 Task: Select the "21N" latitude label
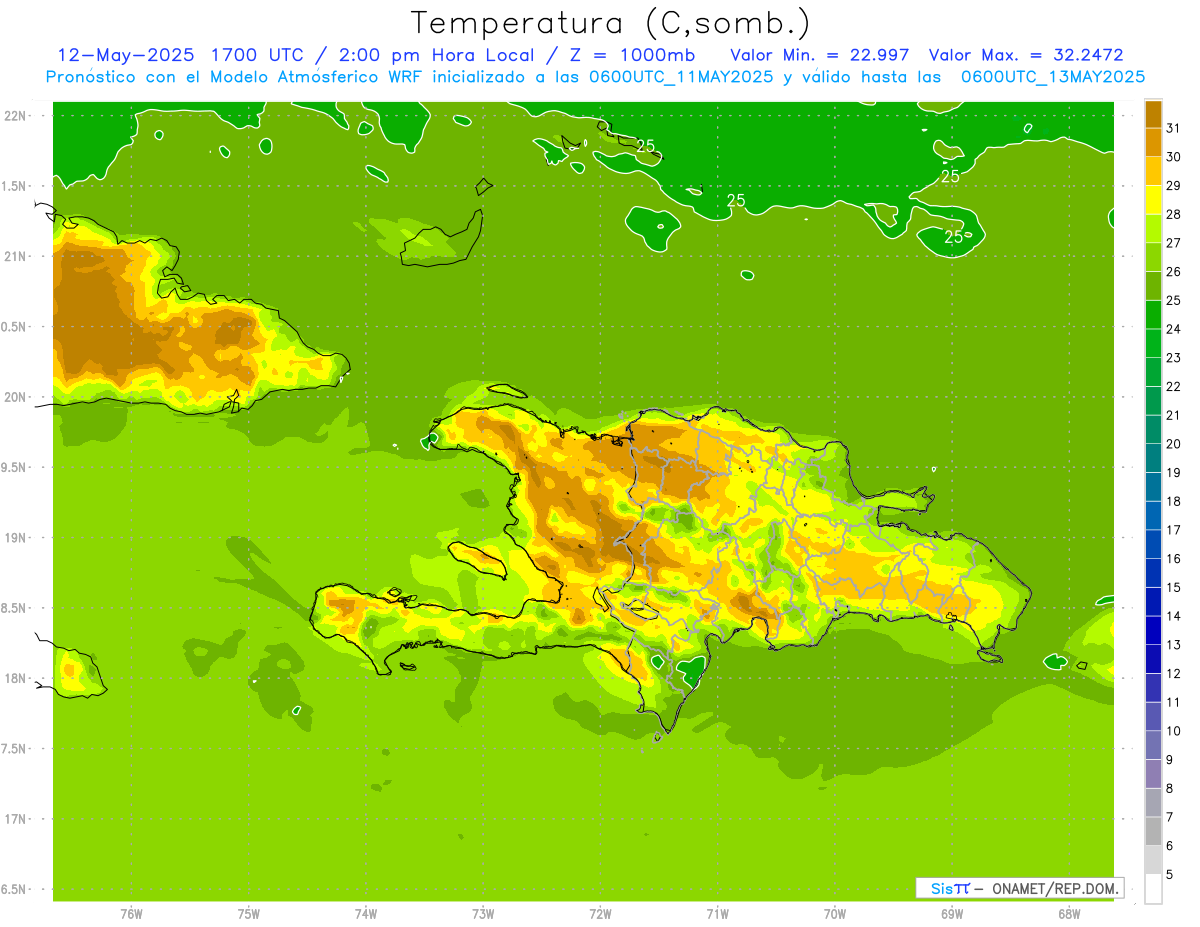tap(15, 256)
